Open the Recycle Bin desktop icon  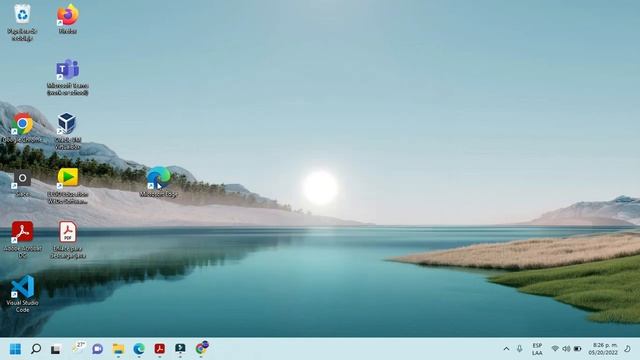[22, 22]
